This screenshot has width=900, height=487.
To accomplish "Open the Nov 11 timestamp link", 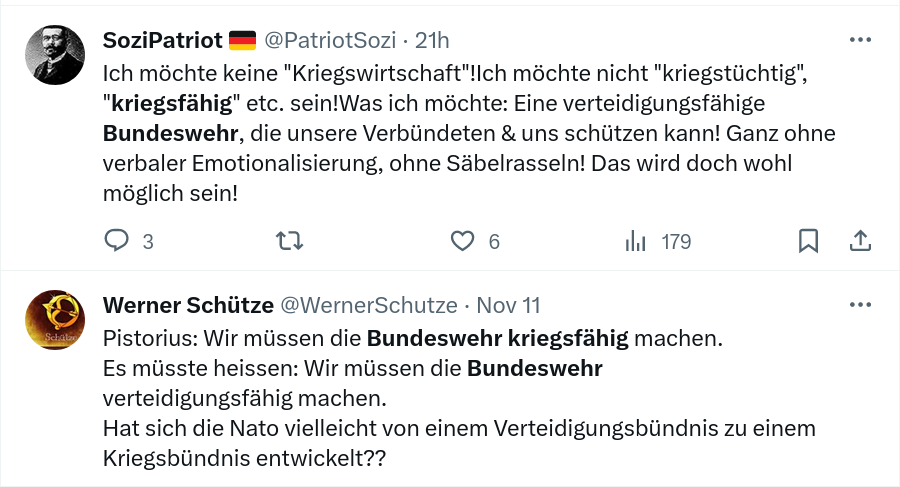I will [508, 304].
